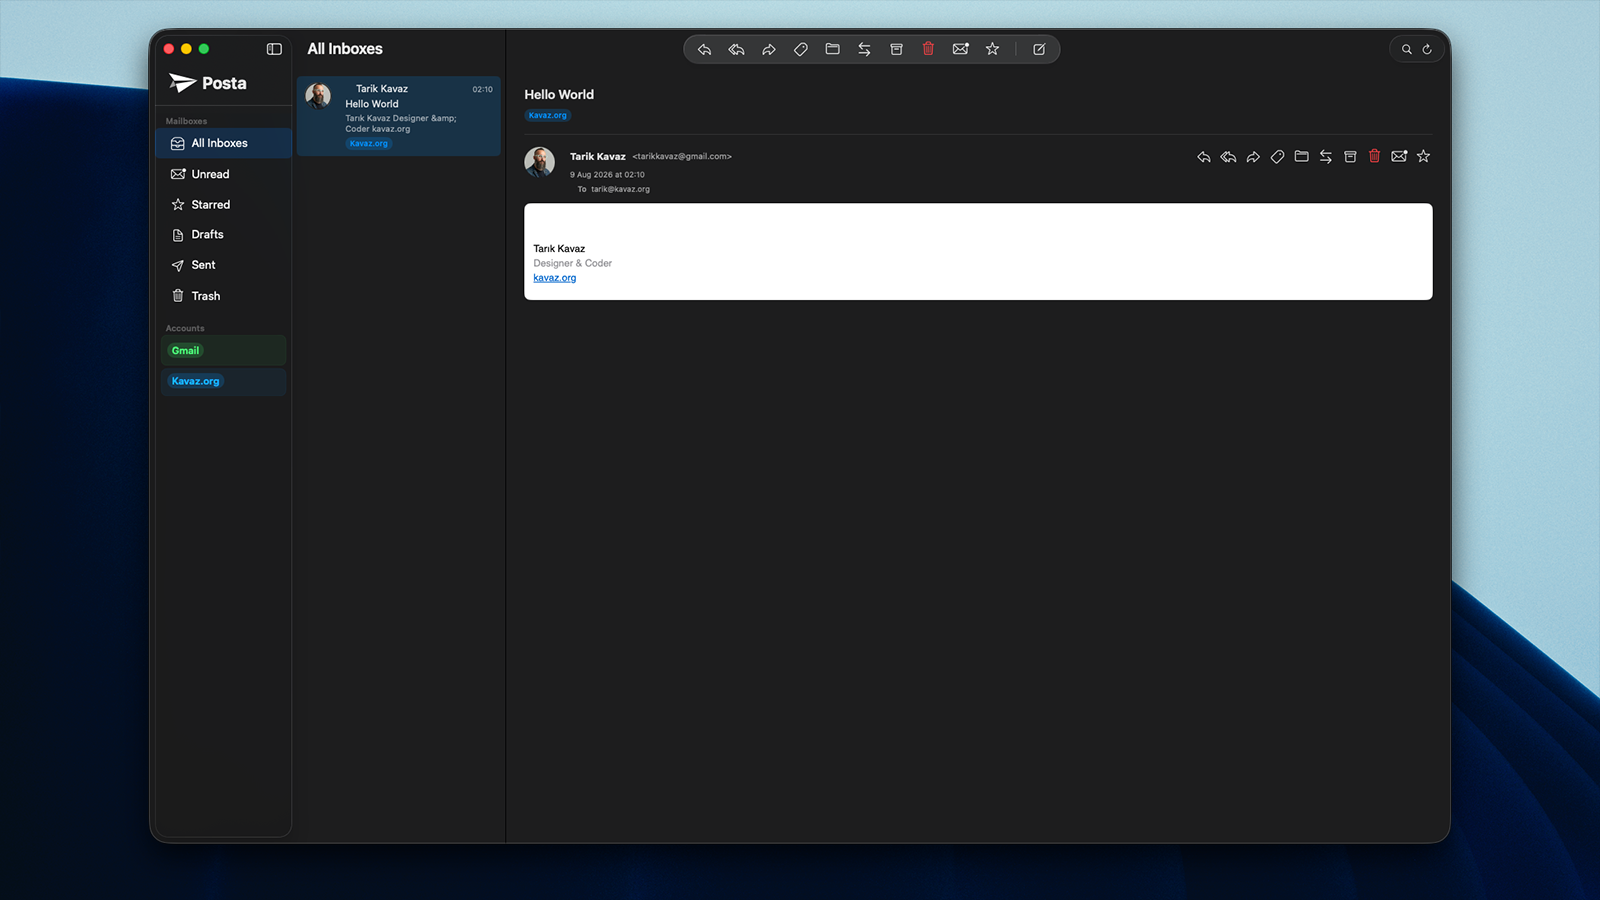This screenshot has width=1600, height=900.
Task: Select the Kavaz.org account in the sidebar
Action: point(223,381)
